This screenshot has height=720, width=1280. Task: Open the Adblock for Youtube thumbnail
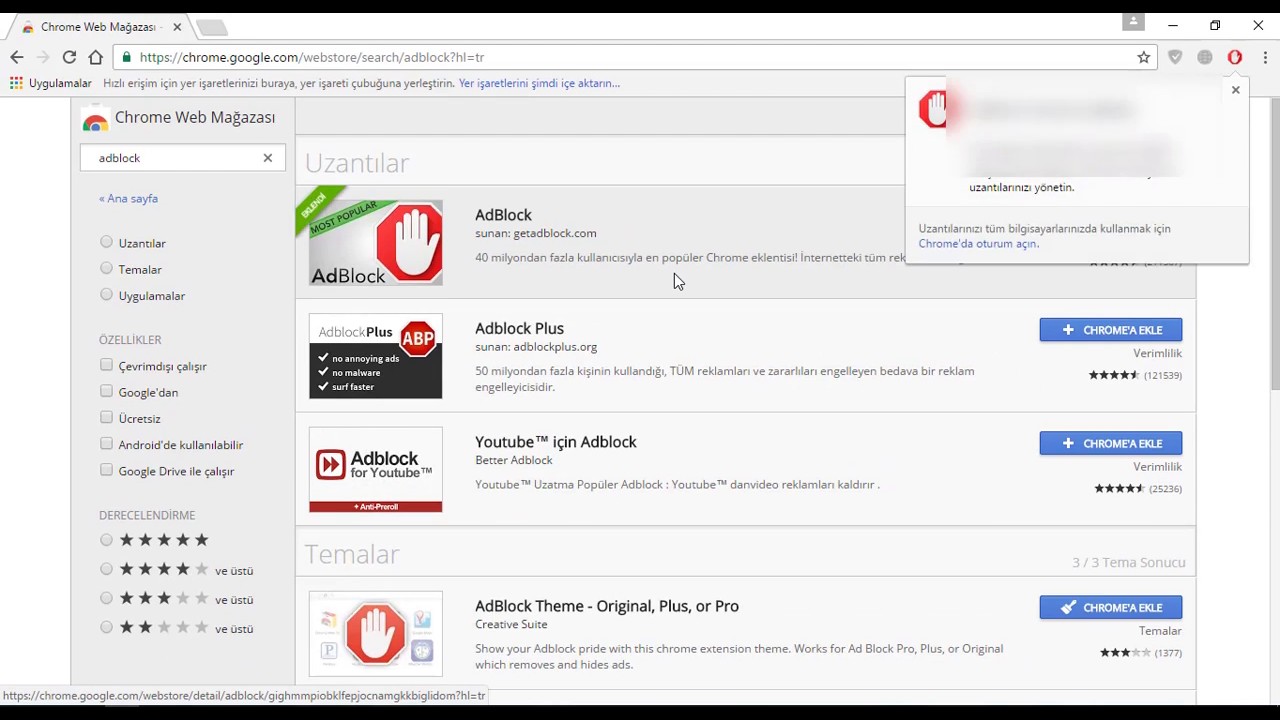(376, 470)
